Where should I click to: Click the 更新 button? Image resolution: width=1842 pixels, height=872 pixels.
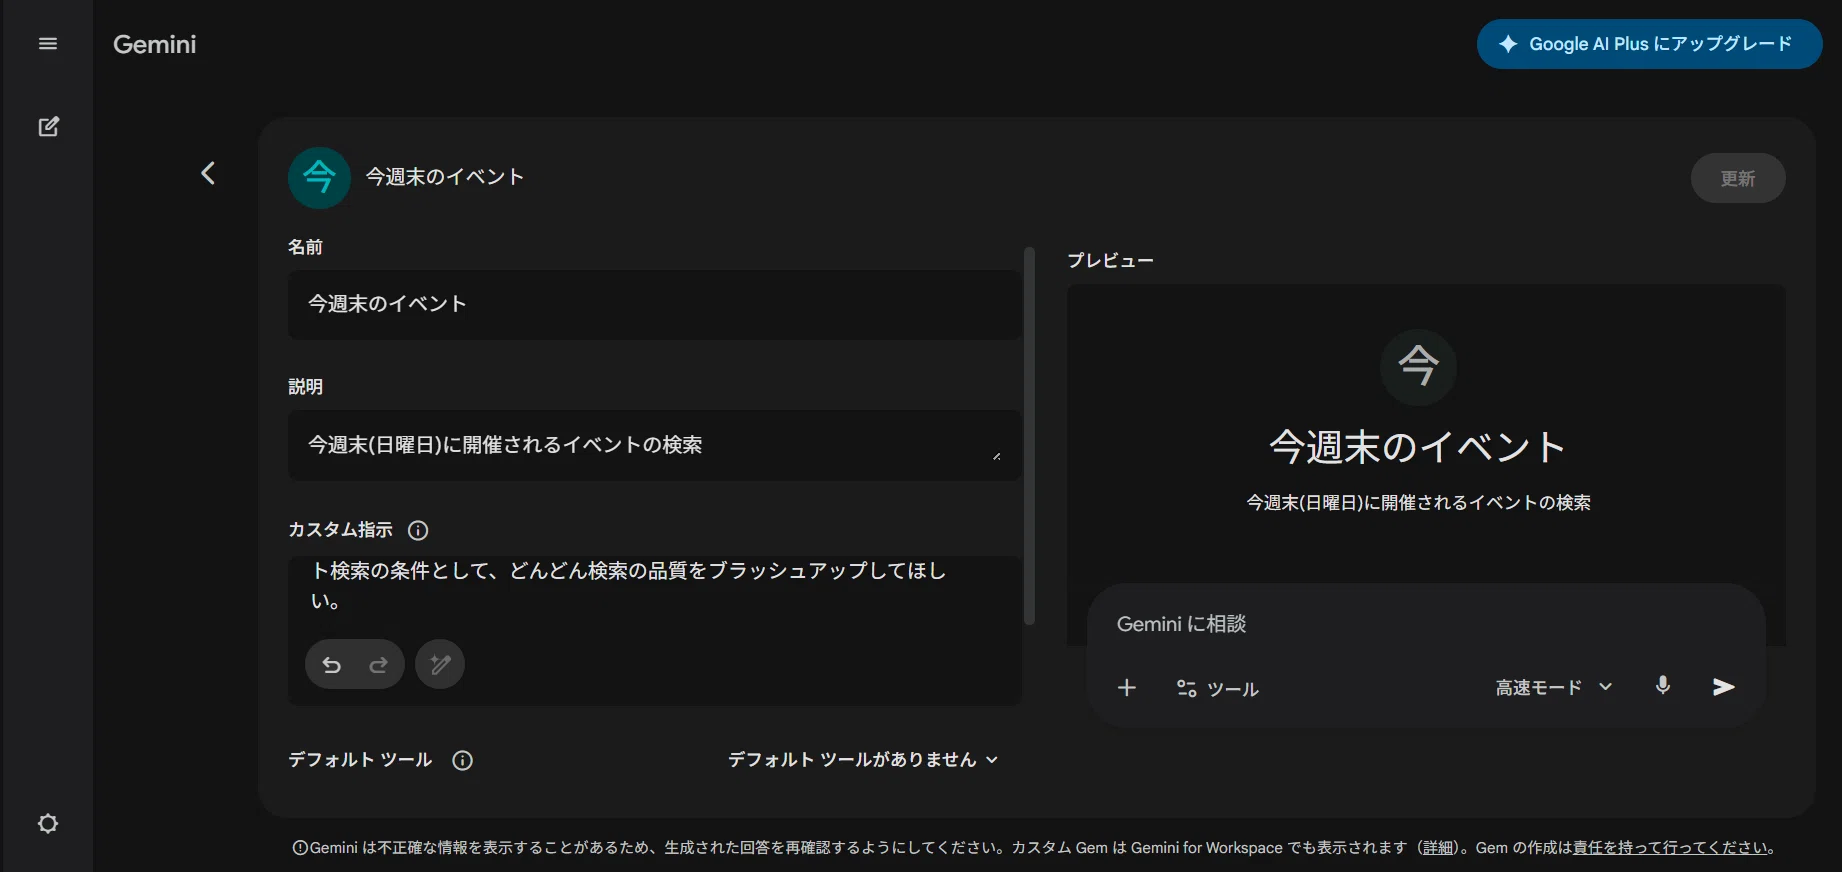[1738, 179]
